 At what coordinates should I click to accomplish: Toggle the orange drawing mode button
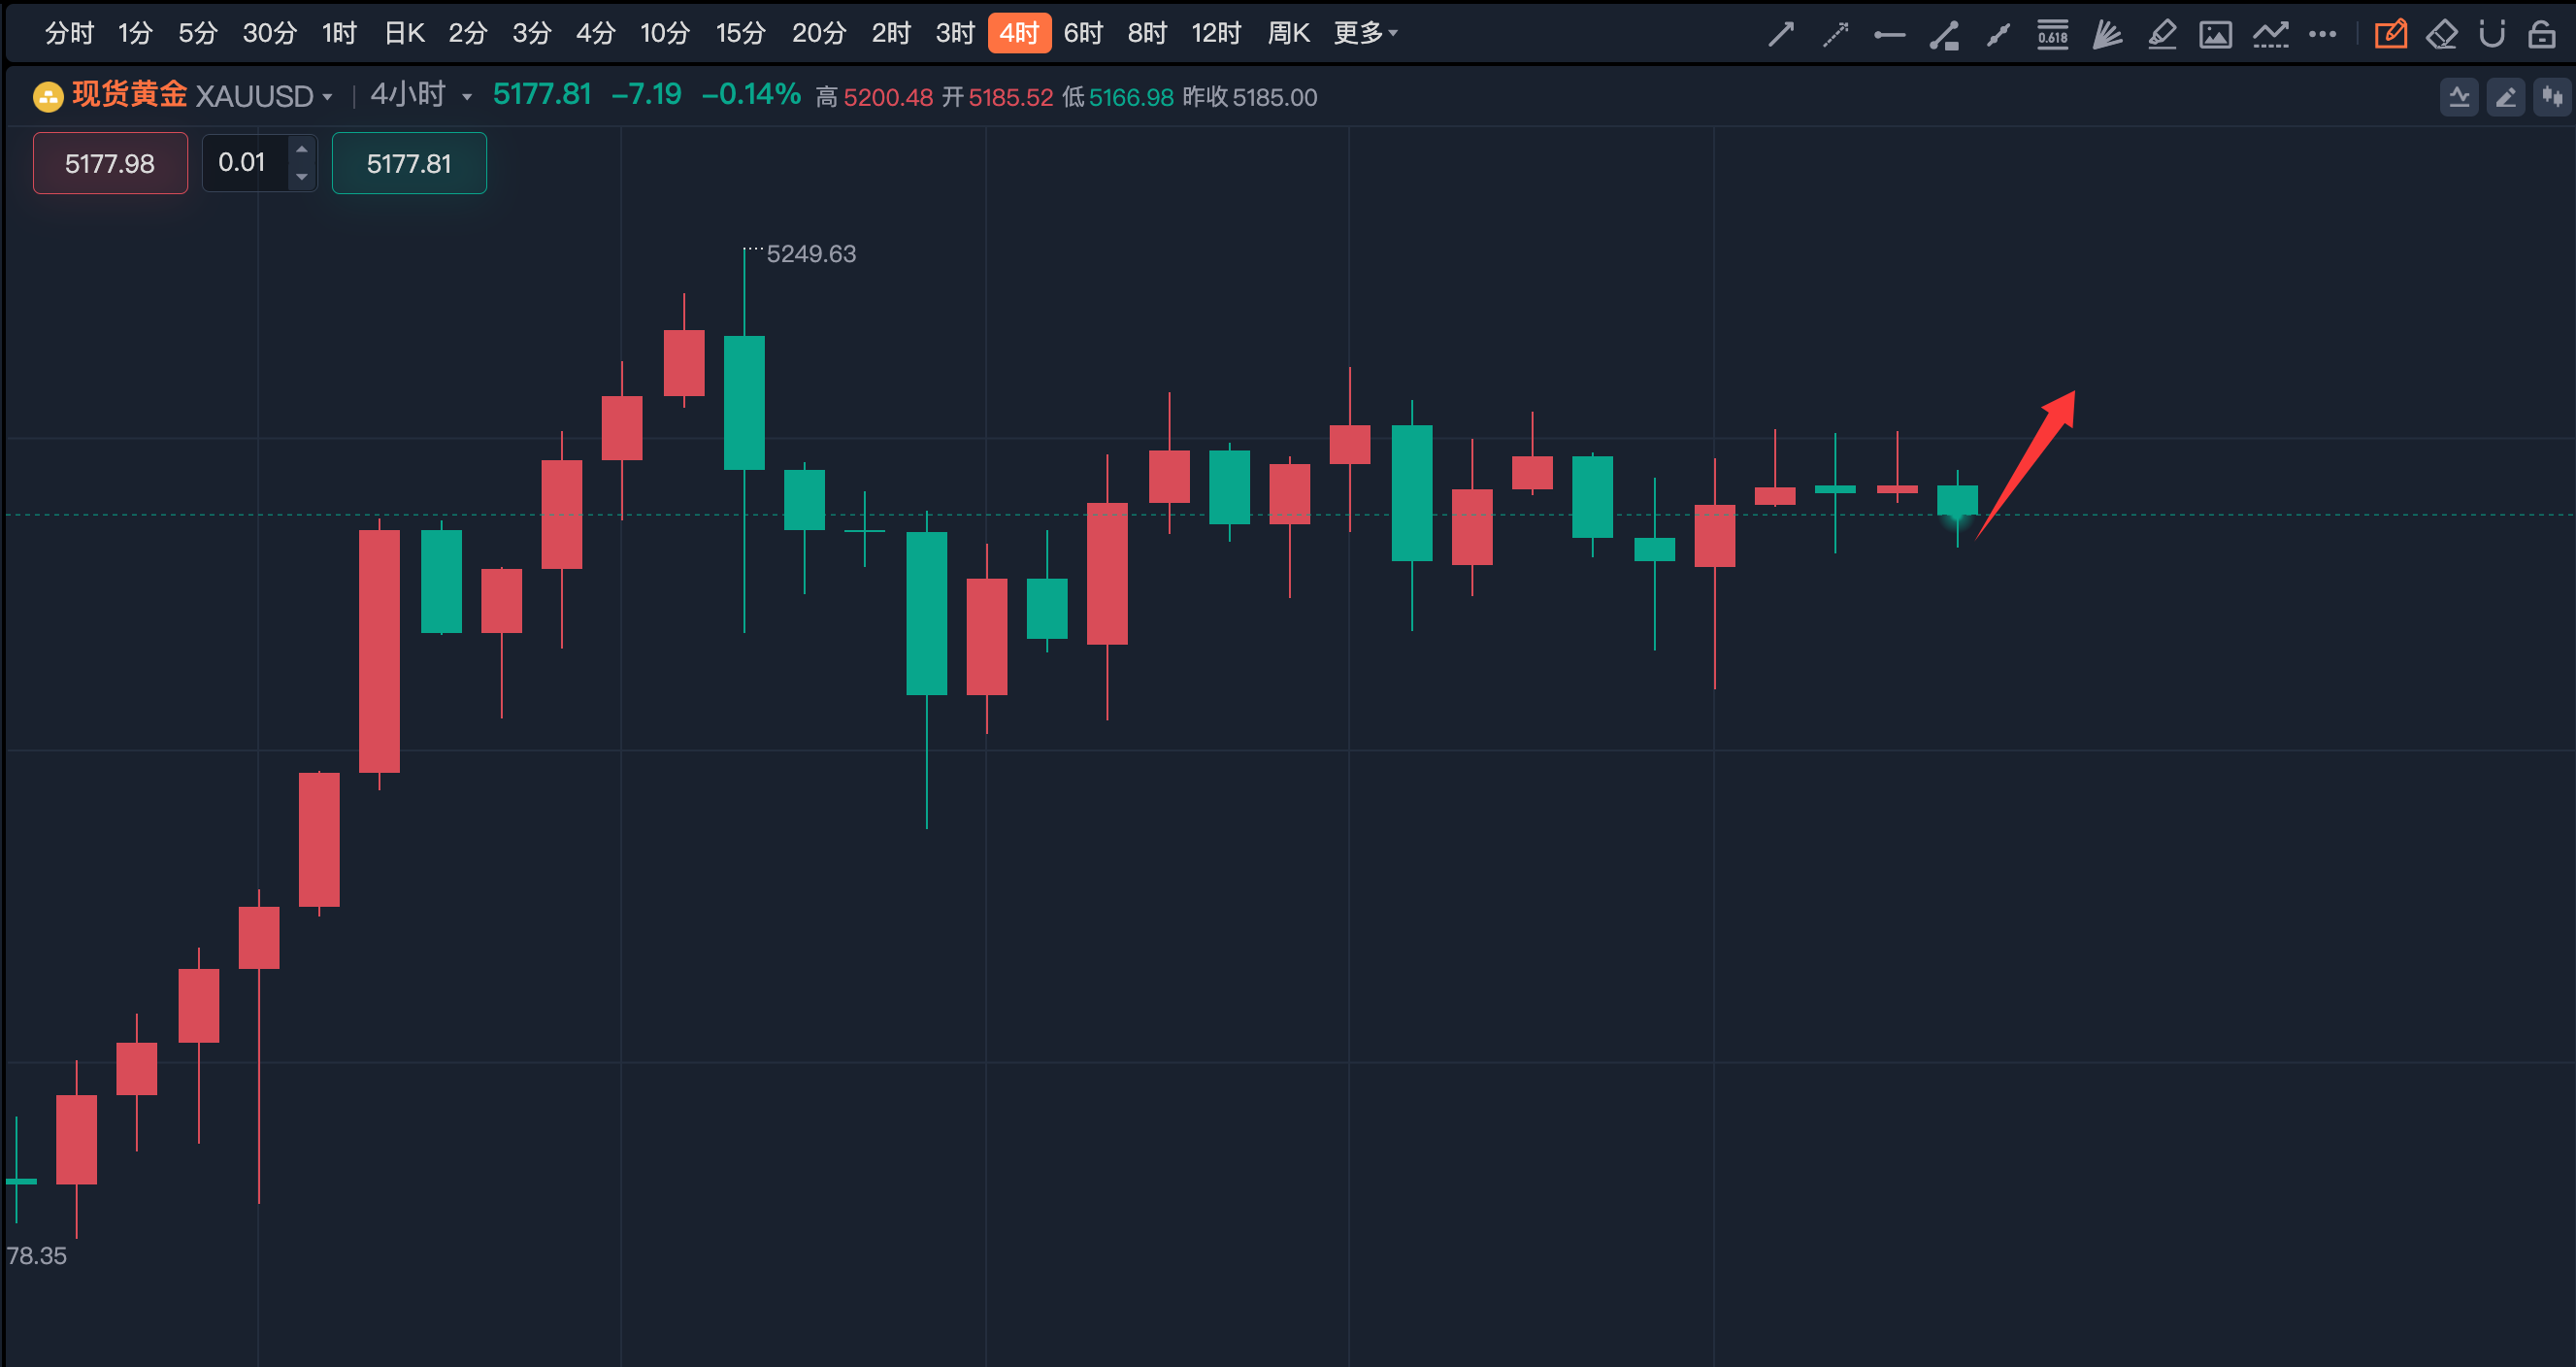point(2390,35)
